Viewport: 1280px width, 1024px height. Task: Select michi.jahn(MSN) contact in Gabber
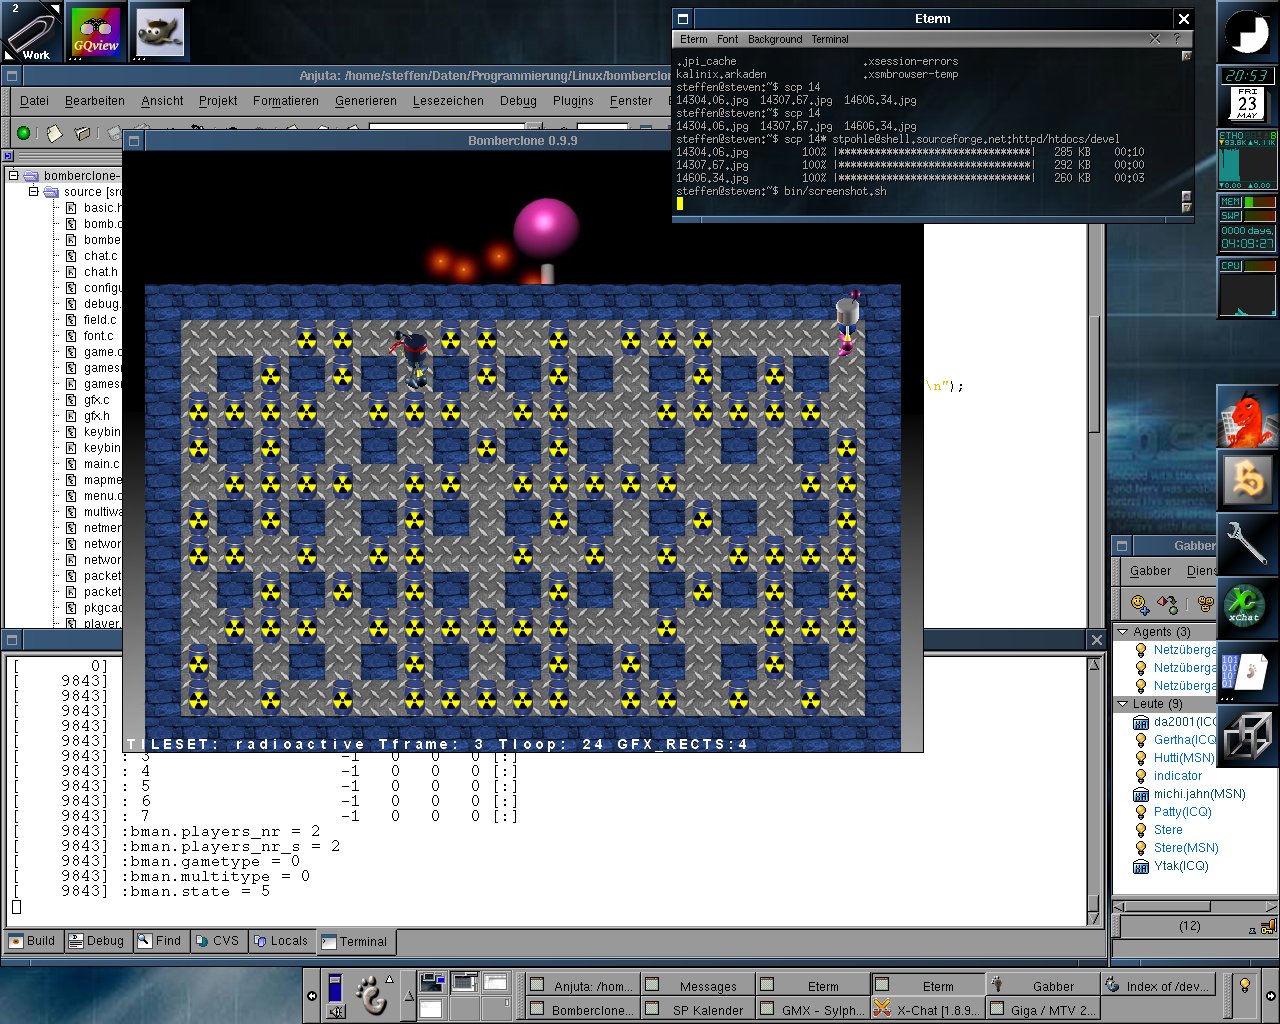coord(1199,794)
